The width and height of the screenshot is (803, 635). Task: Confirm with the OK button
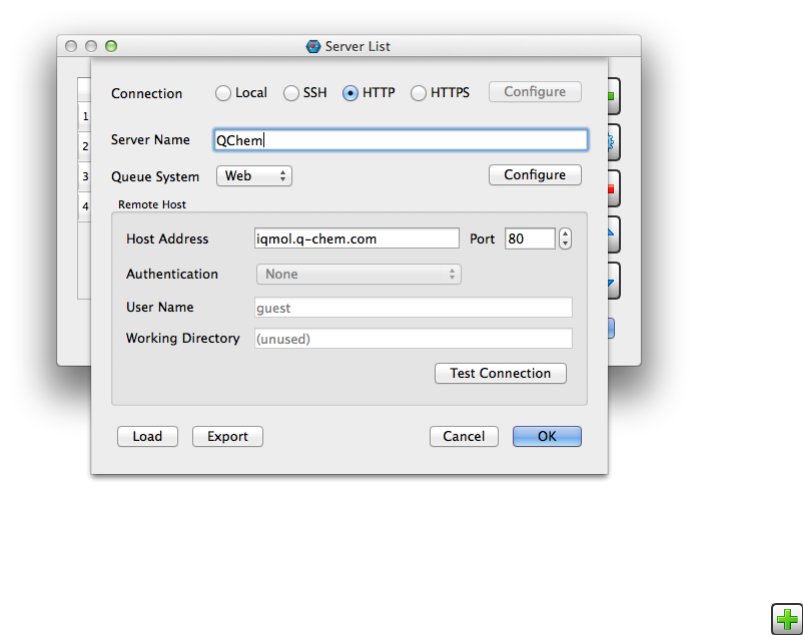[547, 436]
